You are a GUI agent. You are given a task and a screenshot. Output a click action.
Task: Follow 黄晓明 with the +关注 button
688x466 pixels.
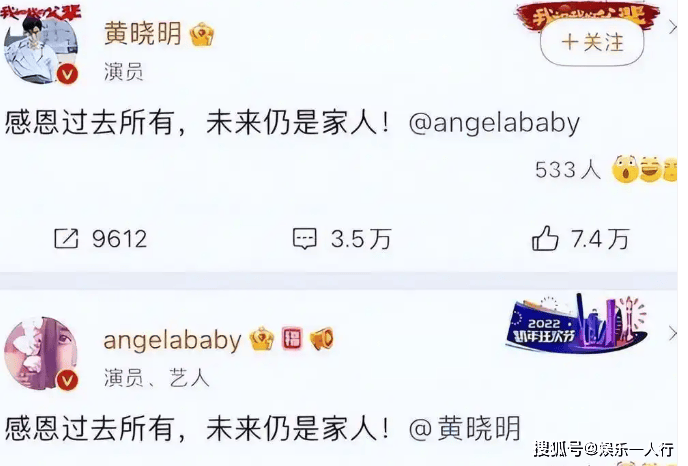tap(592, 43)
